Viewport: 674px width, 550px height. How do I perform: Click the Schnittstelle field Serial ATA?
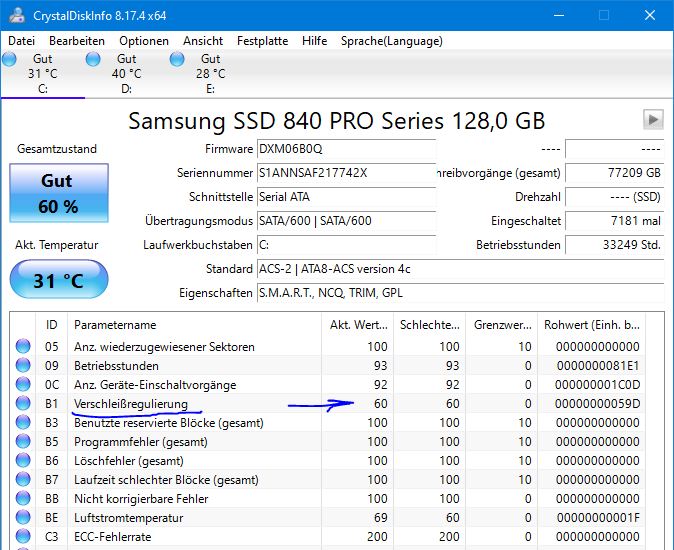point(346,197)
